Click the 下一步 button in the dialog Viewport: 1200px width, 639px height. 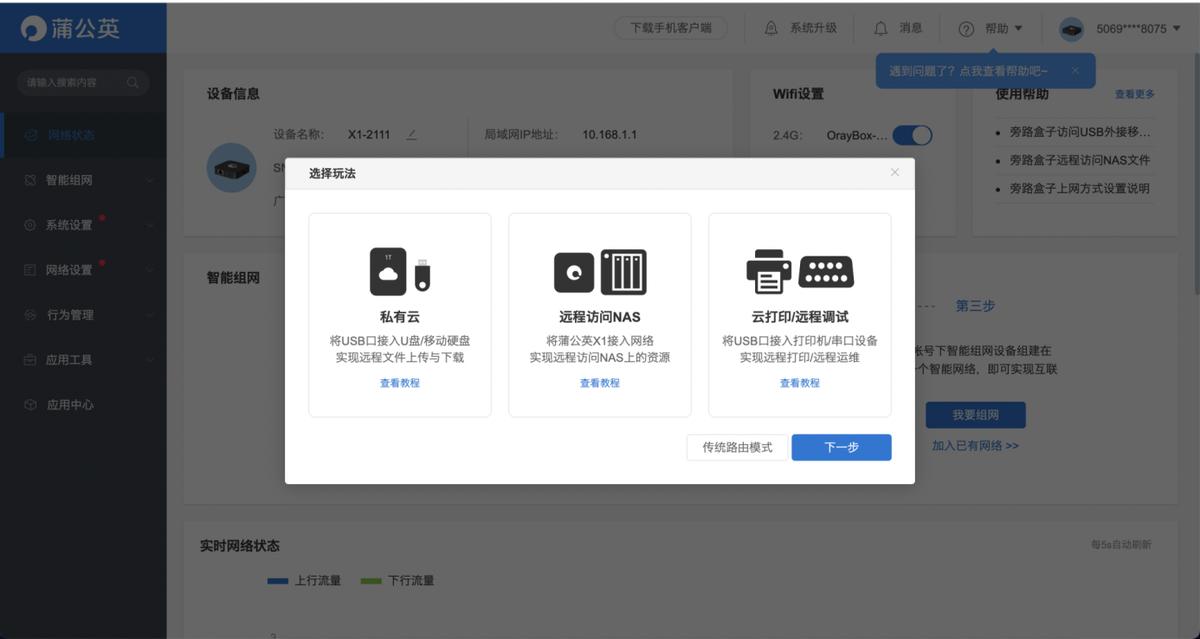tap(841, 447)
